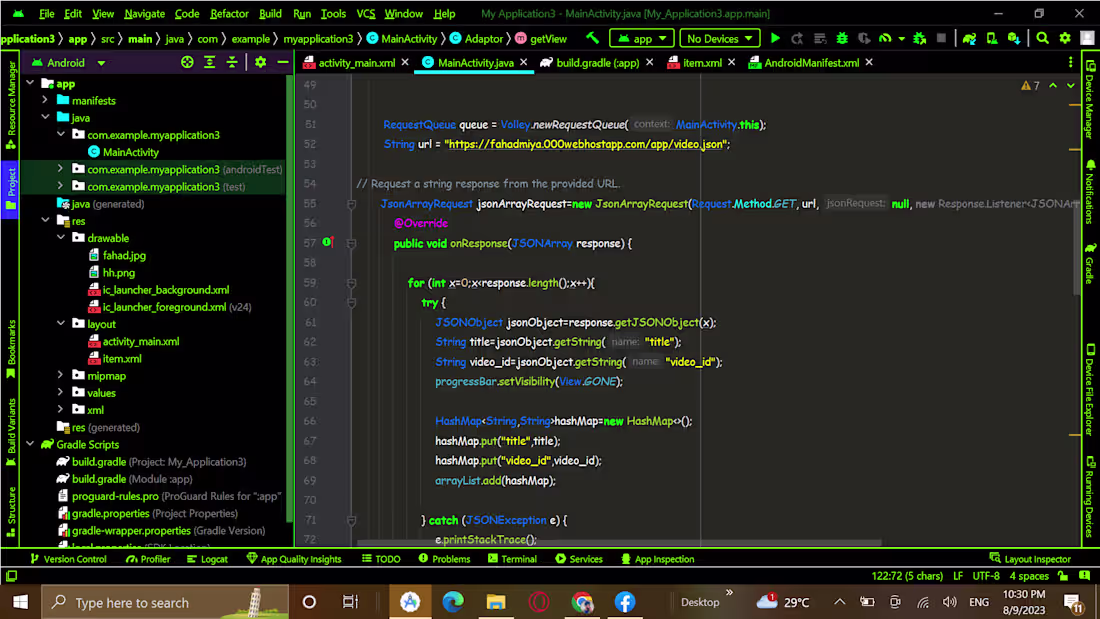The image size is (1100, 619).
Task: Open the app run configuration dropdown
Action: tap(640, 36)
